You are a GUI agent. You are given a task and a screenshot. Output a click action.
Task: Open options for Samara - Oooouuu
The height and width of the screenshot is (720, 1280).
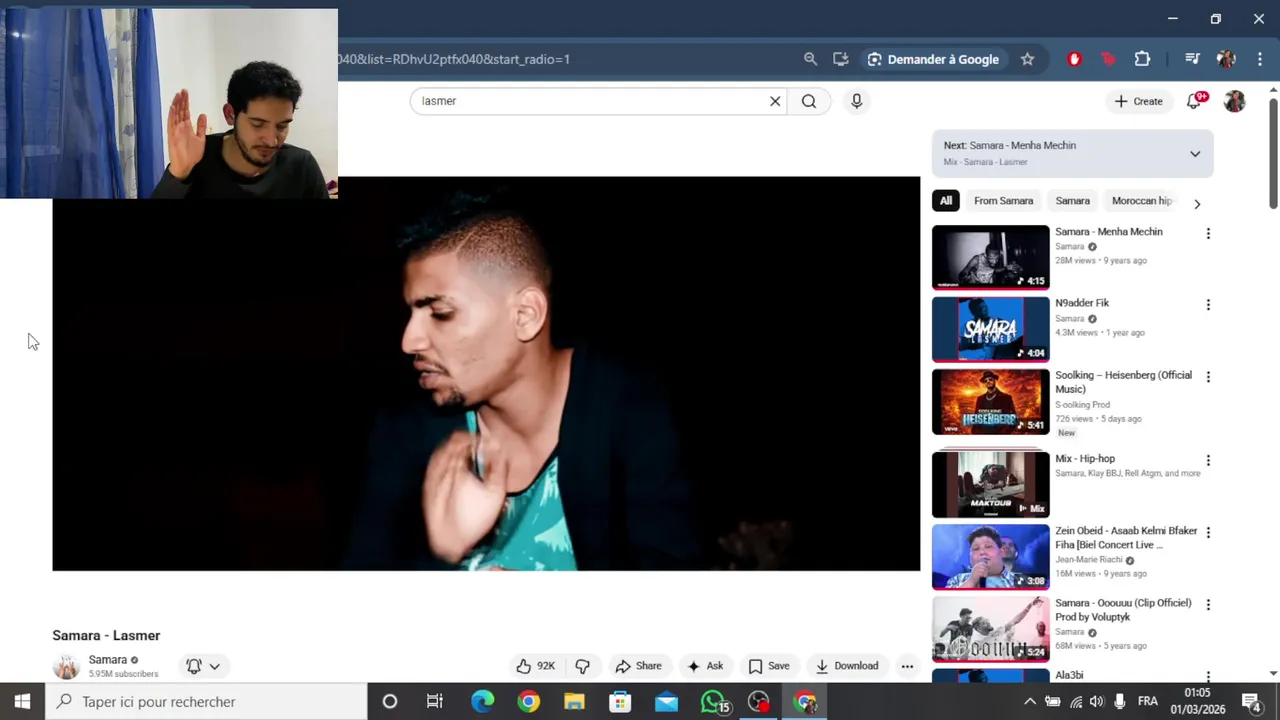(1208, 605)
